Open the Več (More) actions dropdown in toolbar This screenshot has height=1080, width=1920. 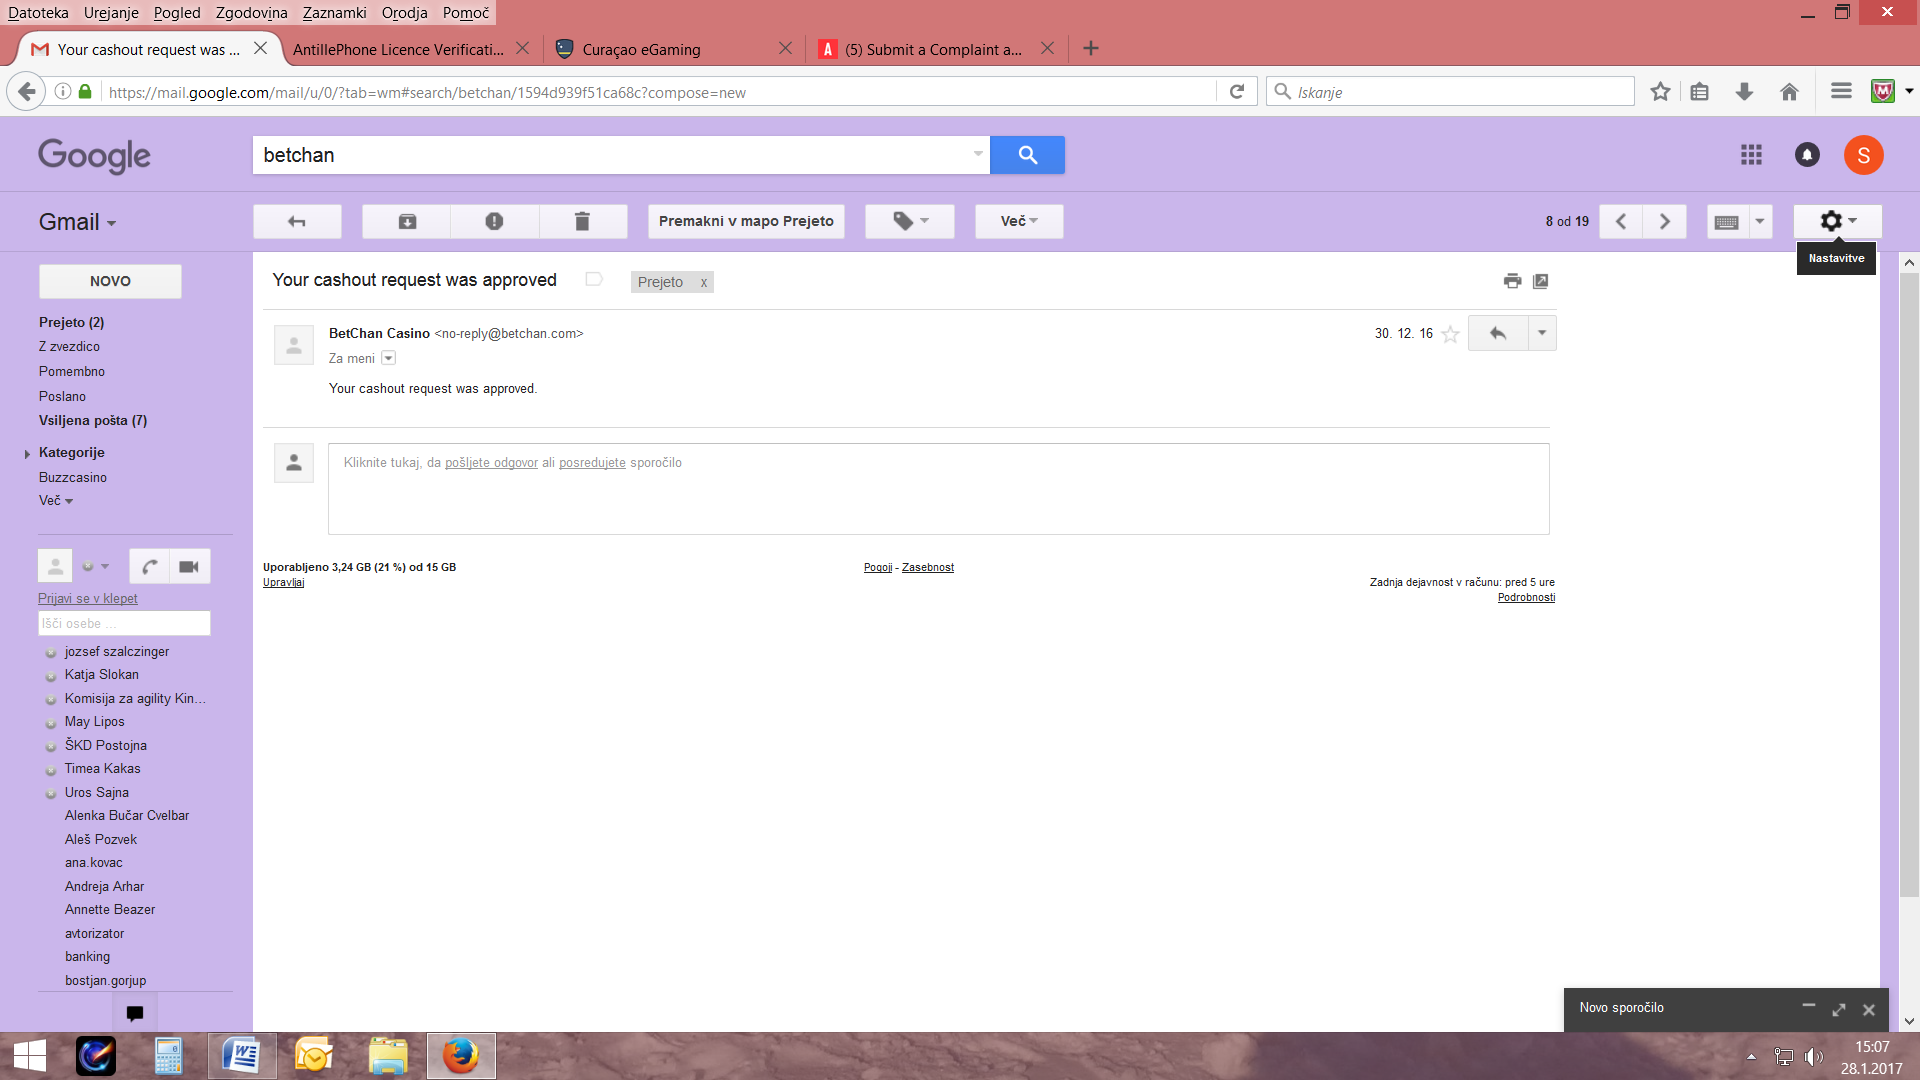coord(1019,221)
